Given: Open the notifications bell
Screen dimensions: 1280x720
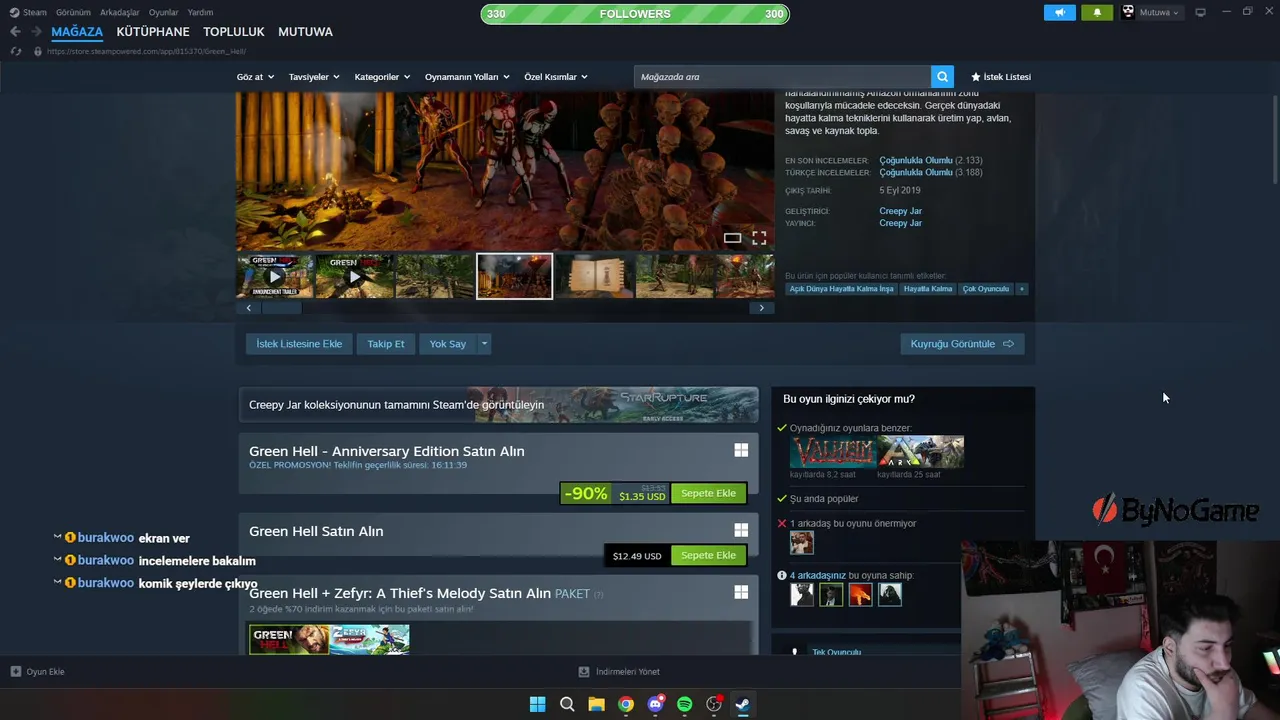Looking at the screenshot, I should tap(1097, 12).
